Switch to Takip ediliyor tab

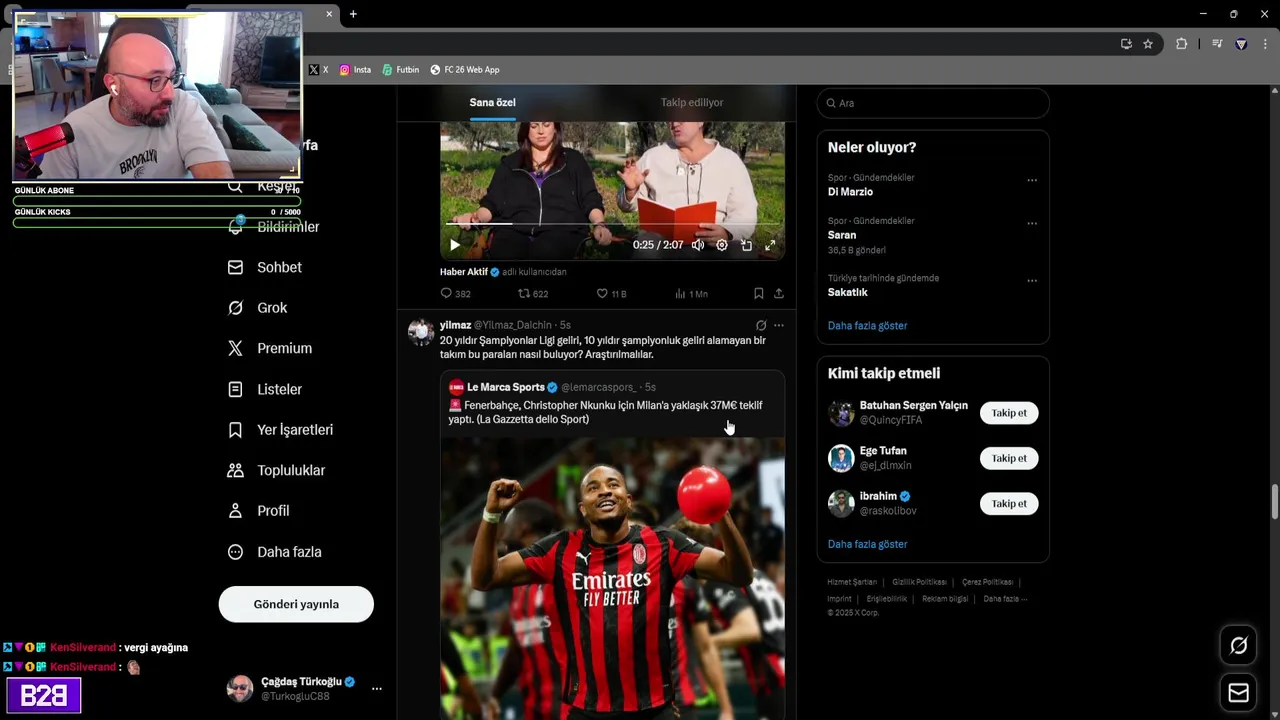point(692,103)
